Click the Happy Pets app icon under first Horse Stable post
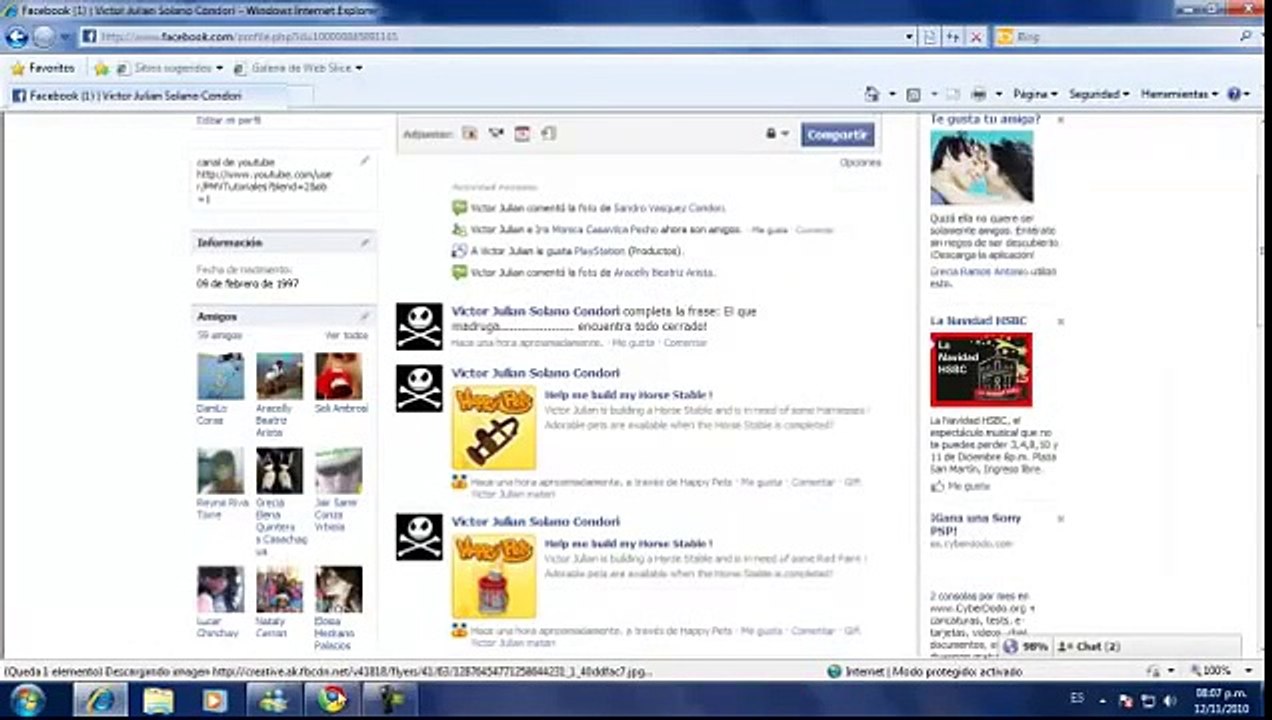Viewport: 1272px width, 720px height. [x=459, y=482]
